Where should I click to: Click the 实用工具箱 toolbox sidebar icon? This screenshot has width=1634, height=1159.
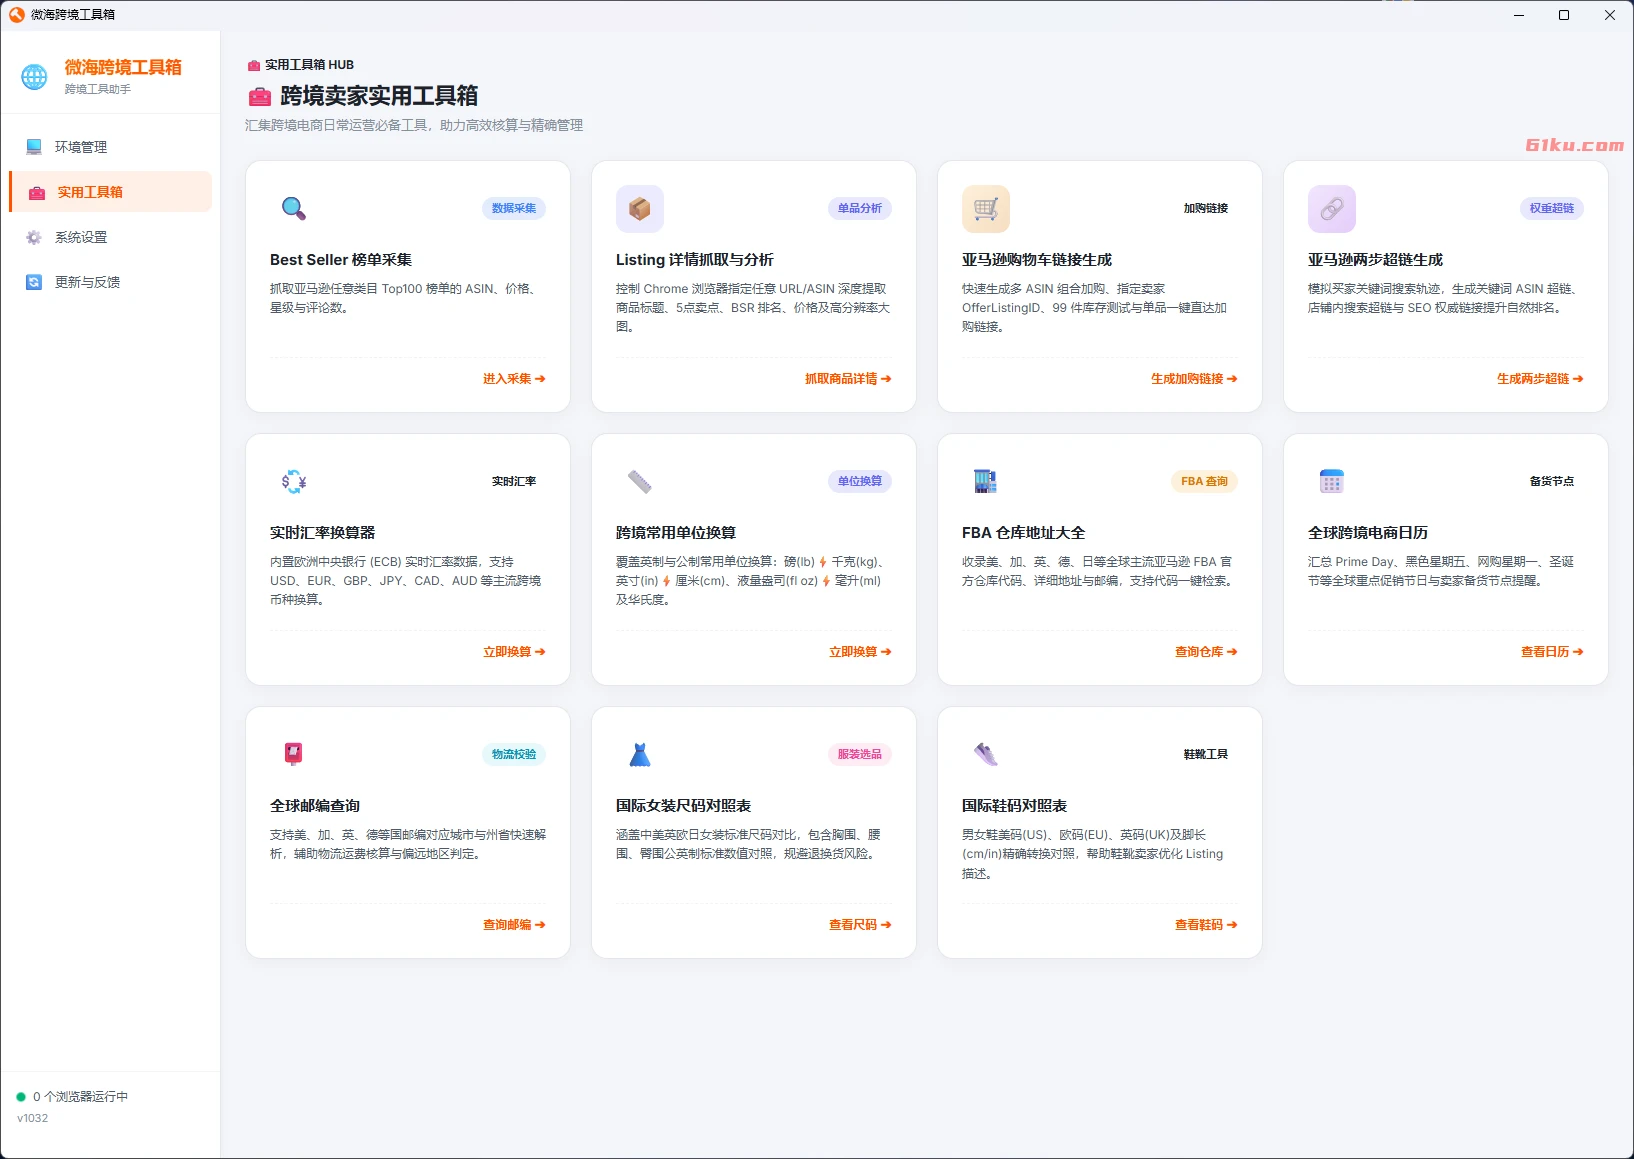(37, 193)
